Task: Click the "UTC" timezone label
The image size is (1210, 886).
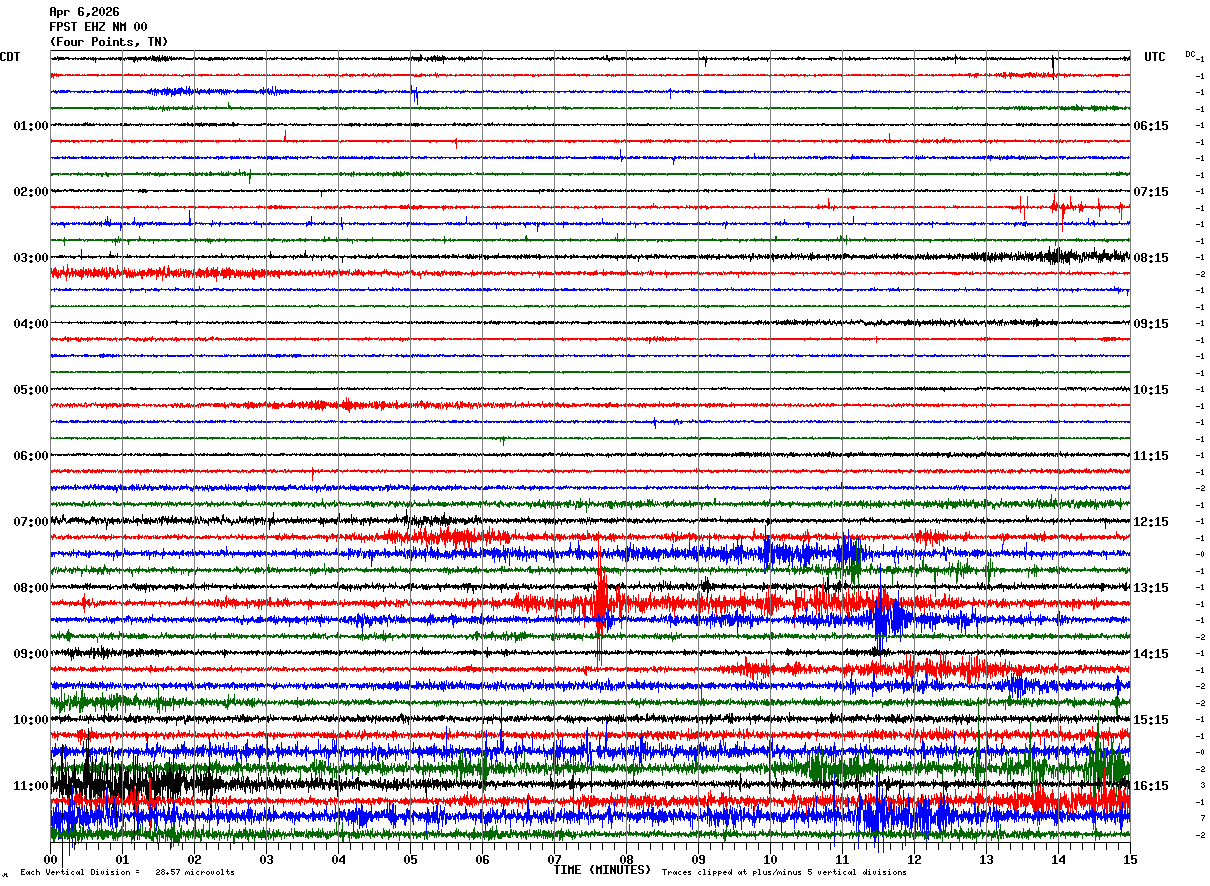Action: [x=1155, y=57]
